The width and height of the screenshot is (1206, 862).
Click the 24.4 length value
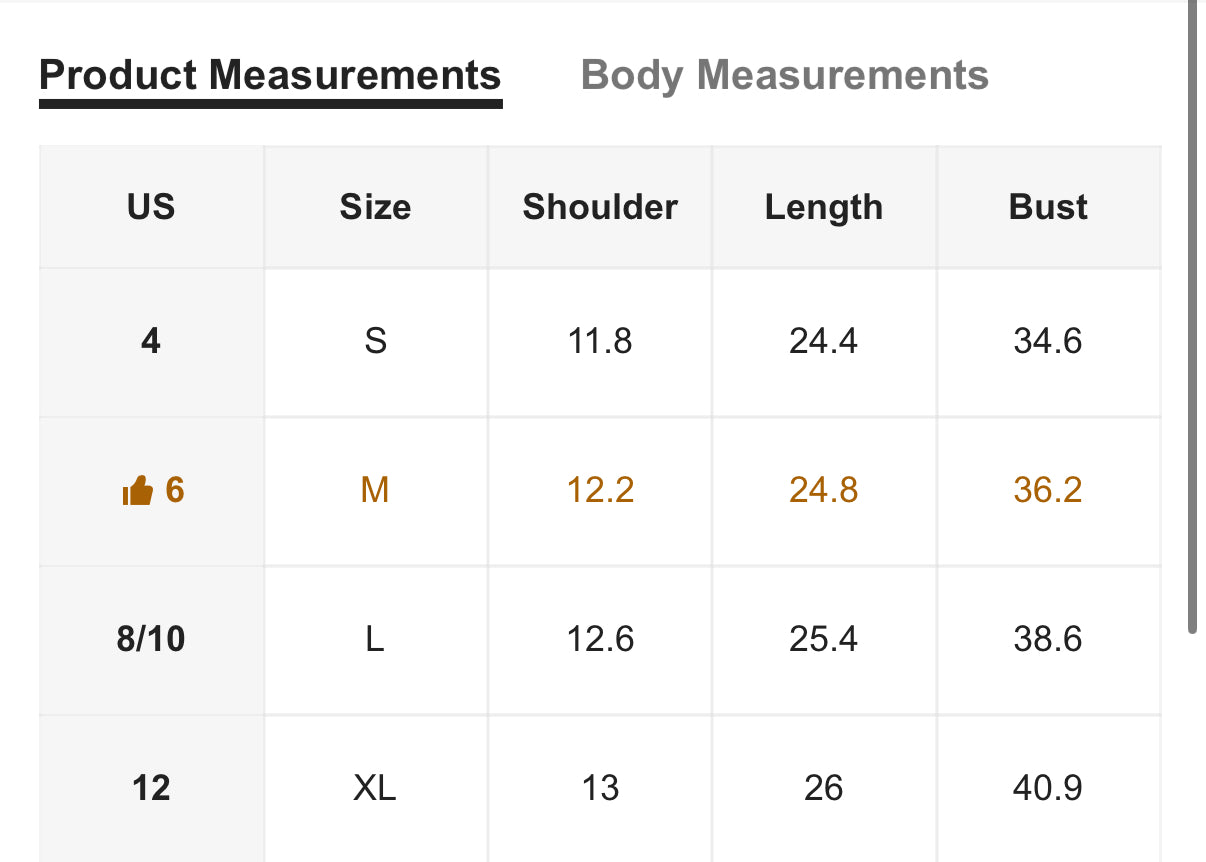coord(824,342)
